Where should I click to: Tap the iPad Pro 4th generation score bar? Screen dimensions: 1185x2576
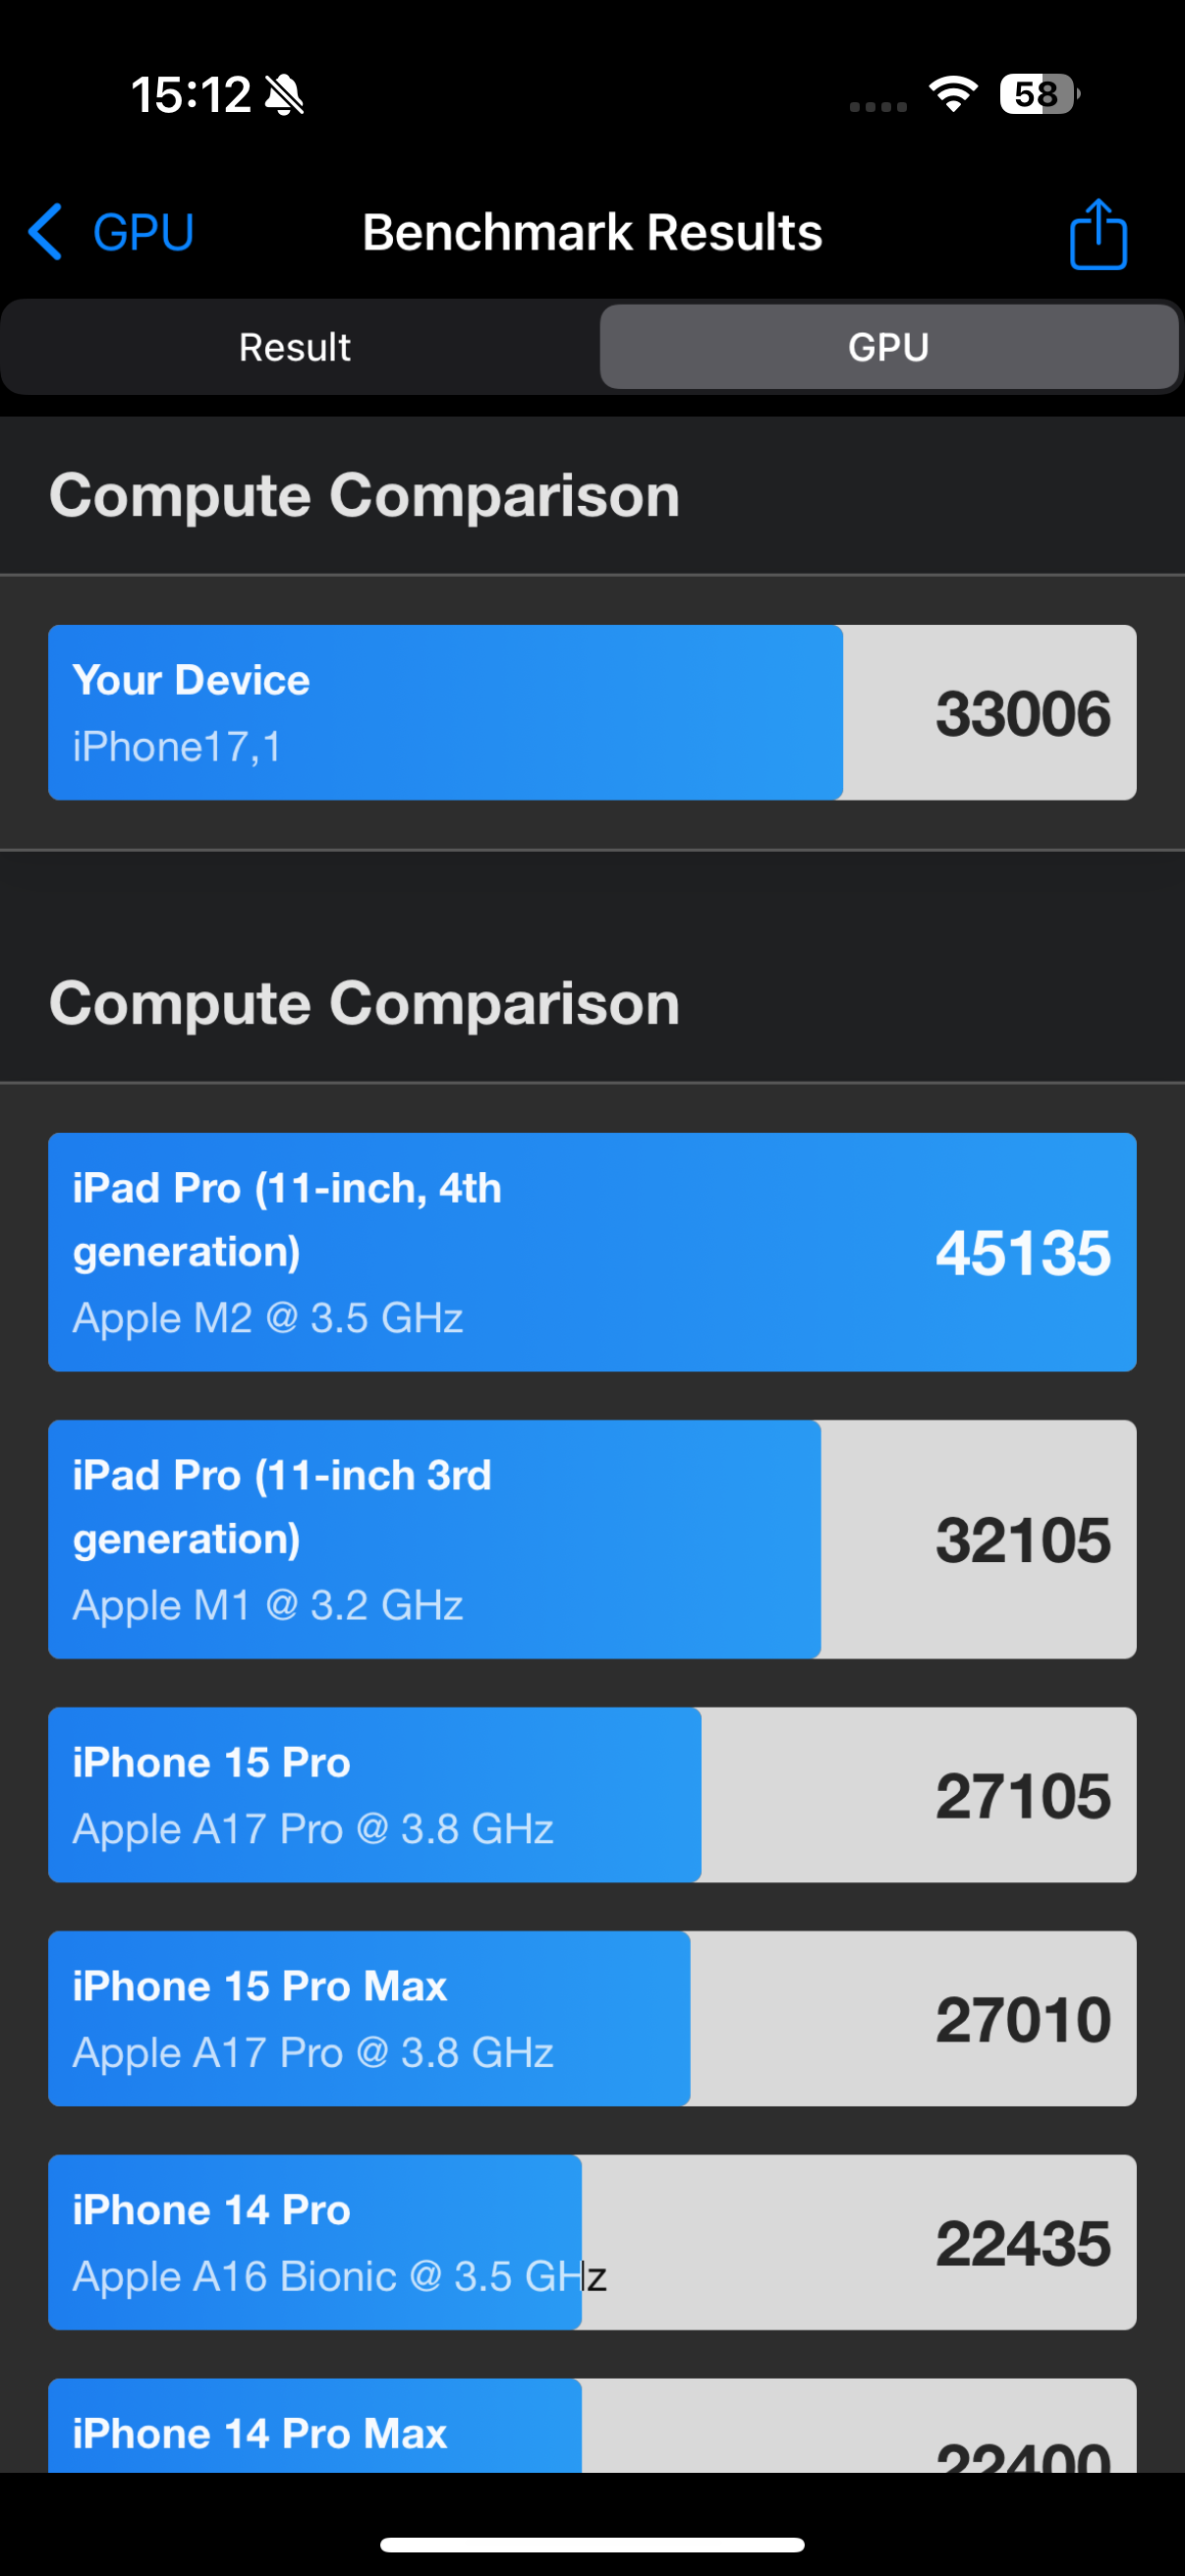[592, 1250]
